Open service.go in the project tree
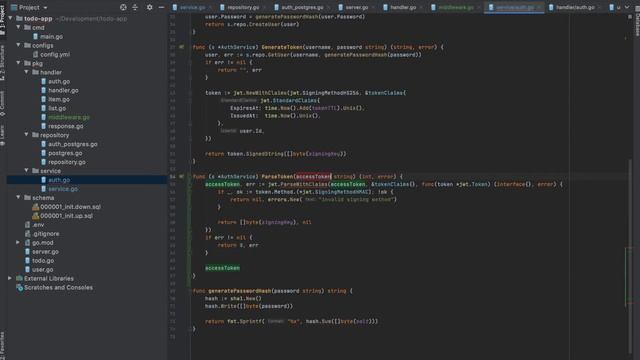Image resolution: width=640 pixels, height=360 pixels. (62, 189)
